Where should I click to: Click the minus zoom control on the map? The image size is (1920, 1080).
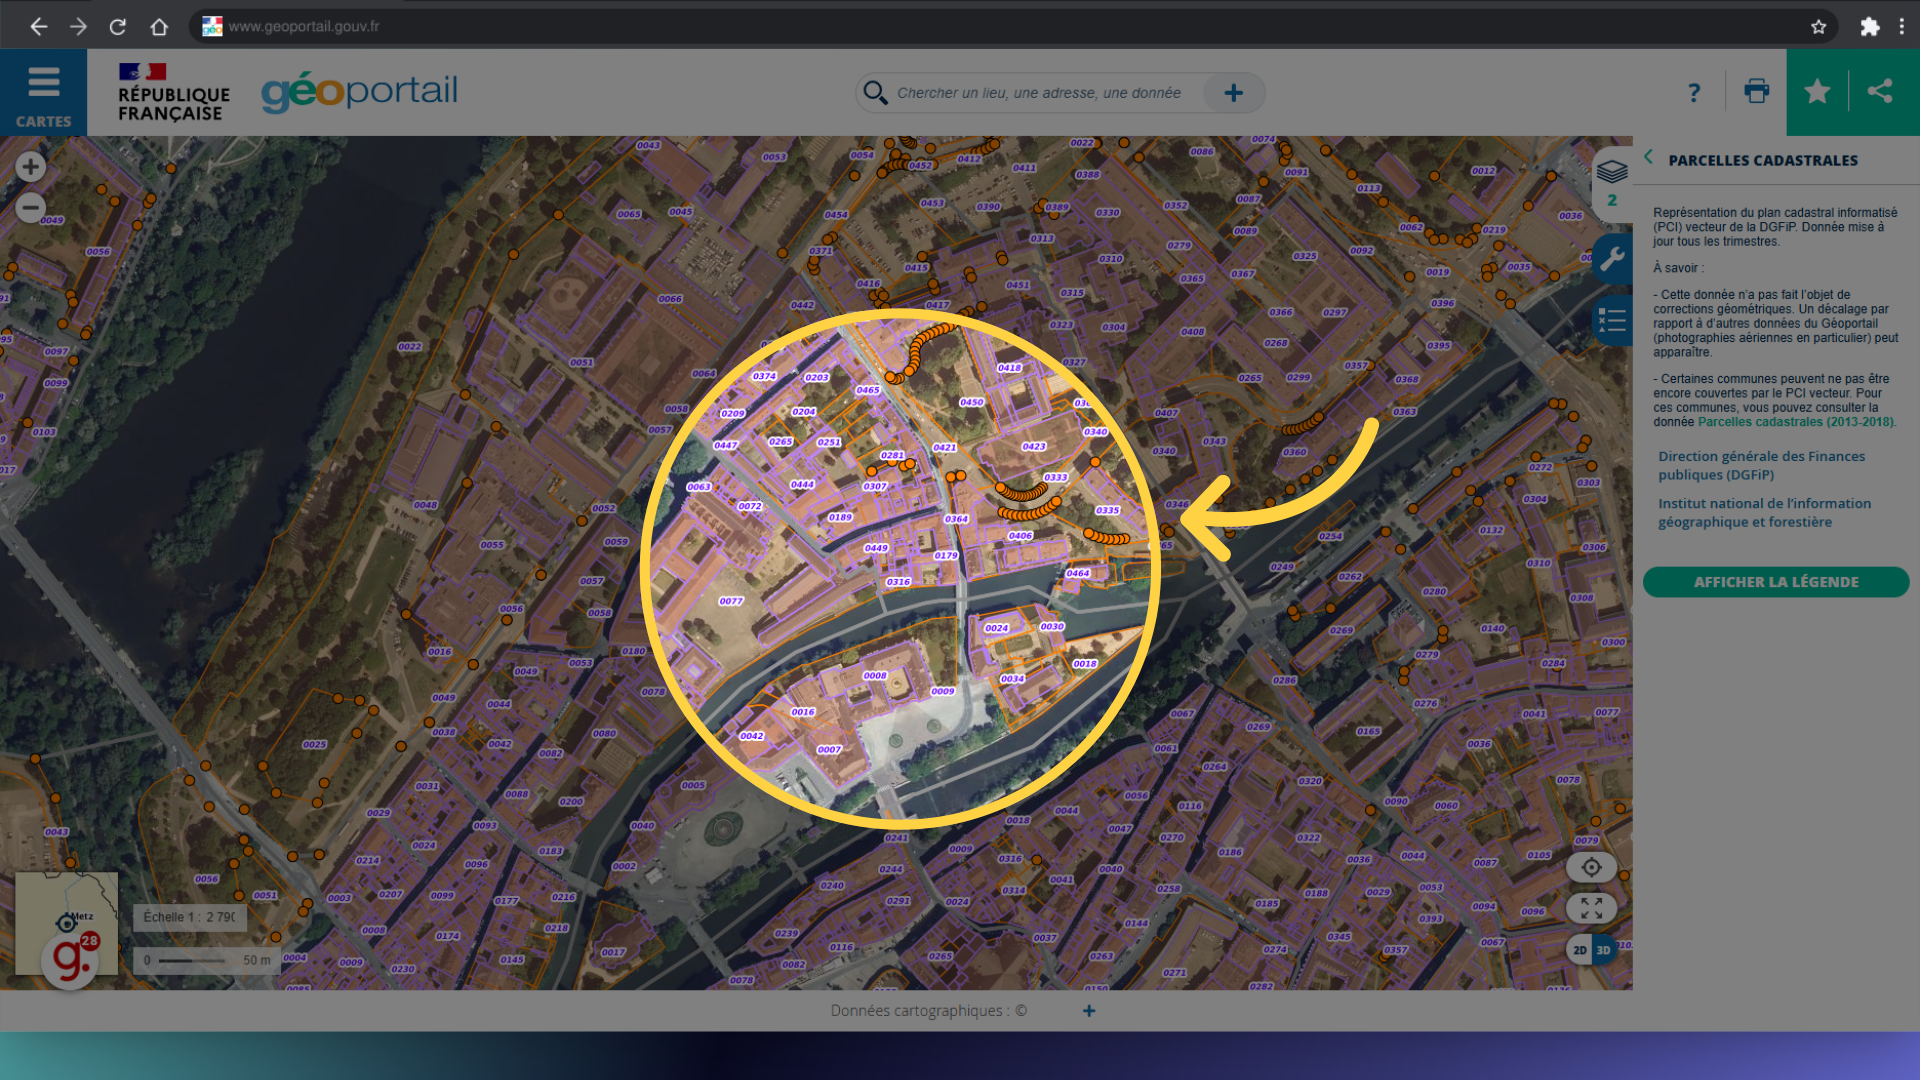pyautogui.click(x=30, y=207)
